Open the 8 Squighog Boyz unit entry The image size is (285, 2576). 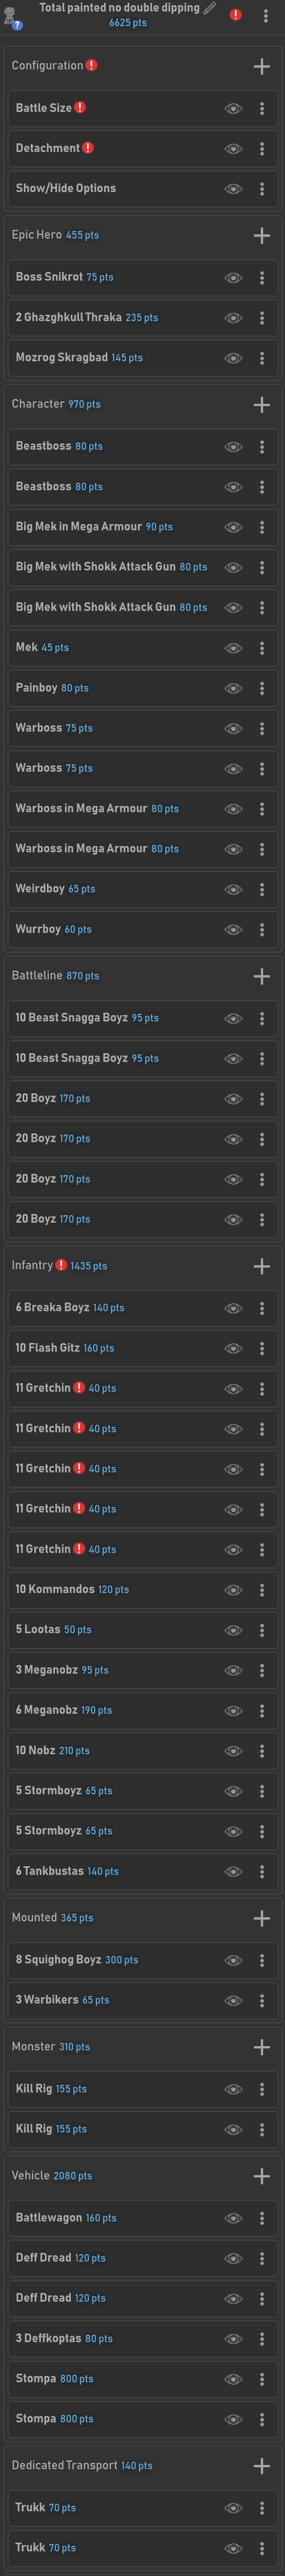110,1960
